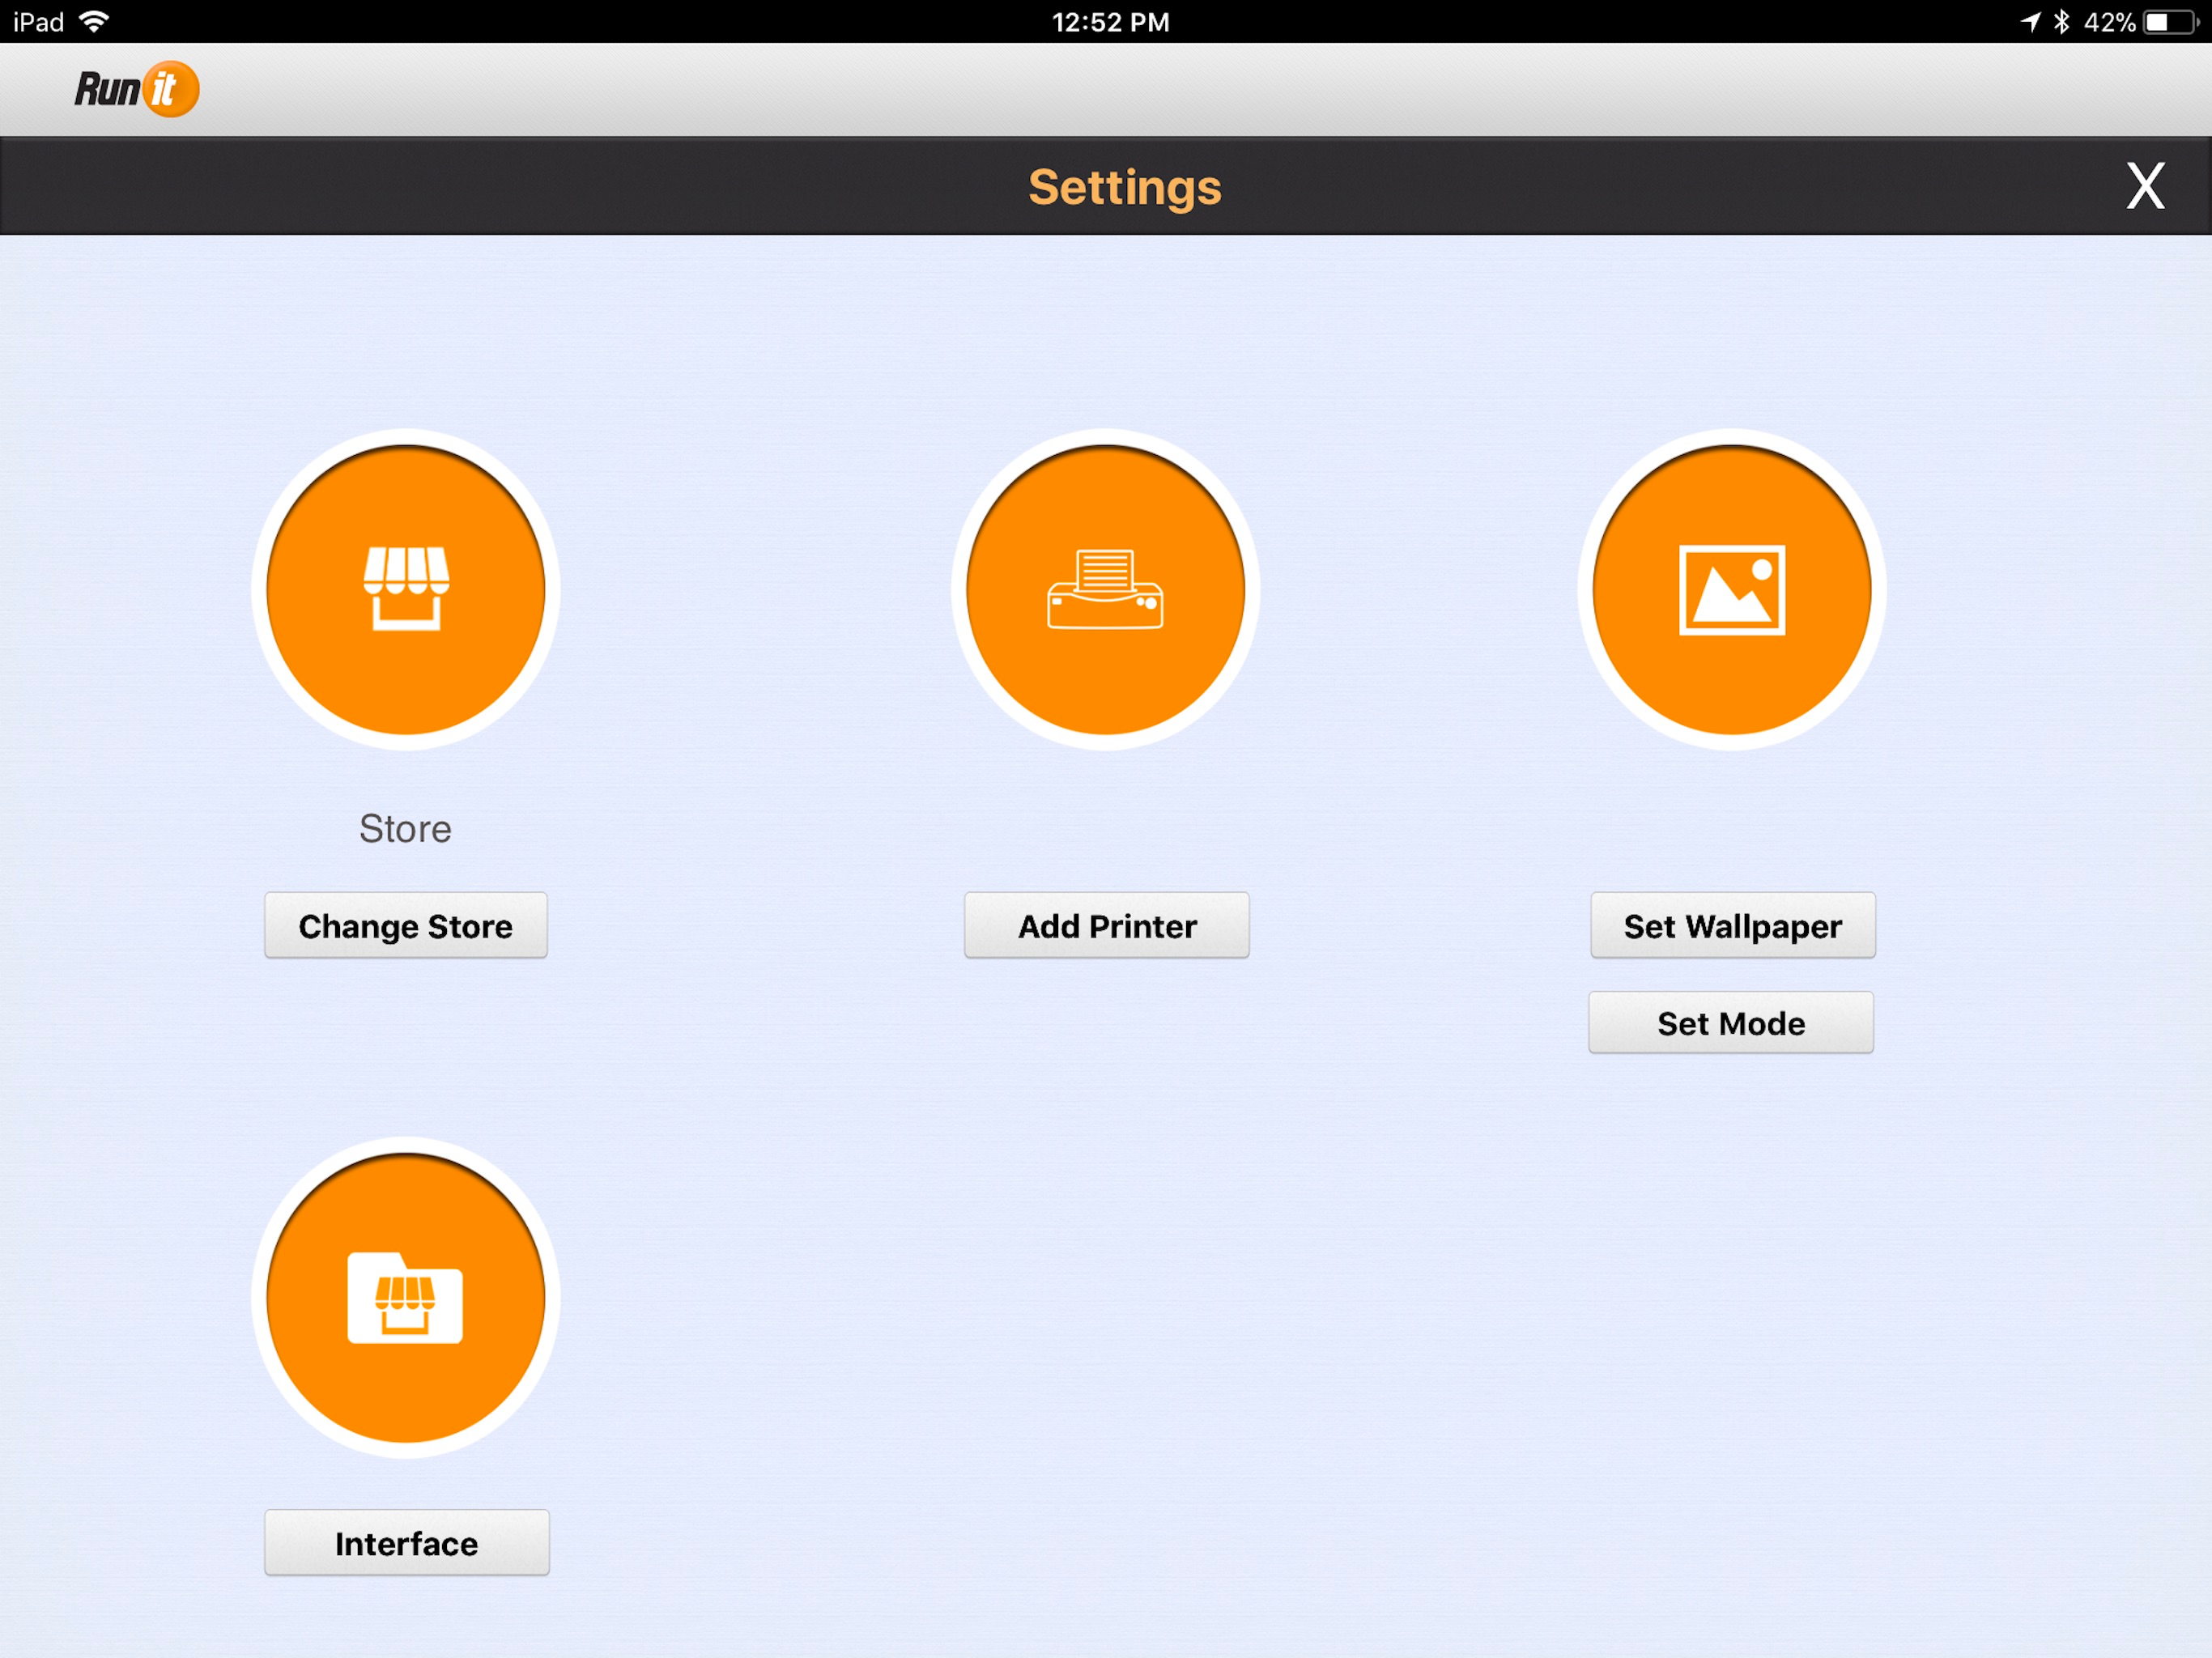
Task: Tap the orange wallpaper picture icon
Action: tap(1731, 589)
